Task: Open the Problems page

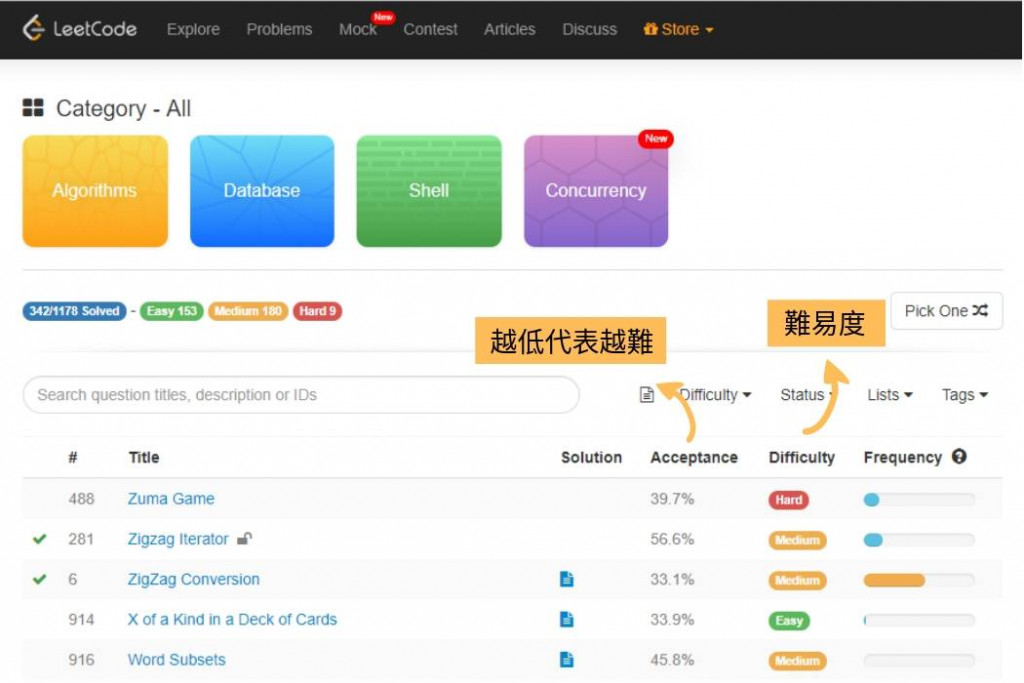Action: click(279, 29)
